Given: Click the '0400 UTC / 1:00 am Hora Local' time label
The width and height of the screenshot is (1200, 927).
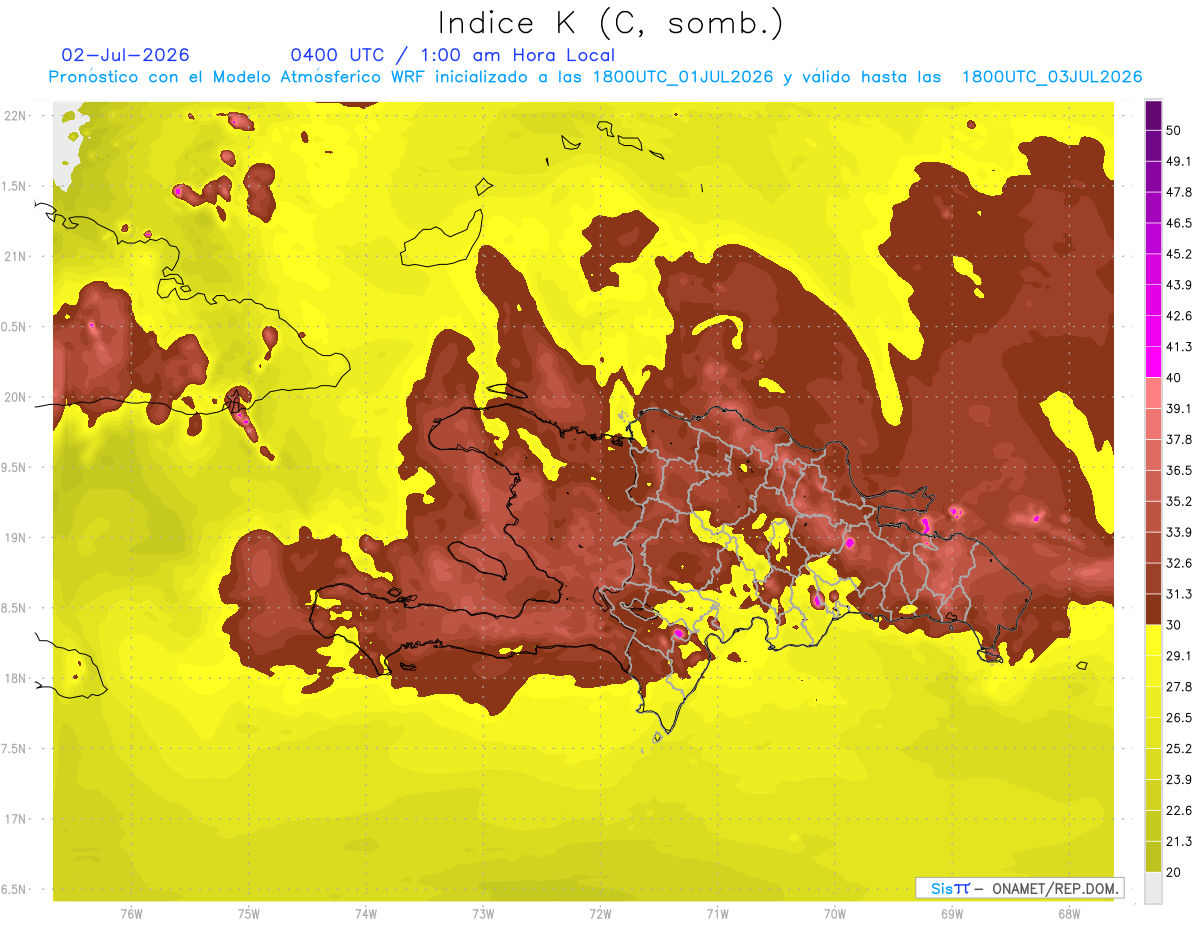Looking at the screenshot, I should tap(452, 55).
